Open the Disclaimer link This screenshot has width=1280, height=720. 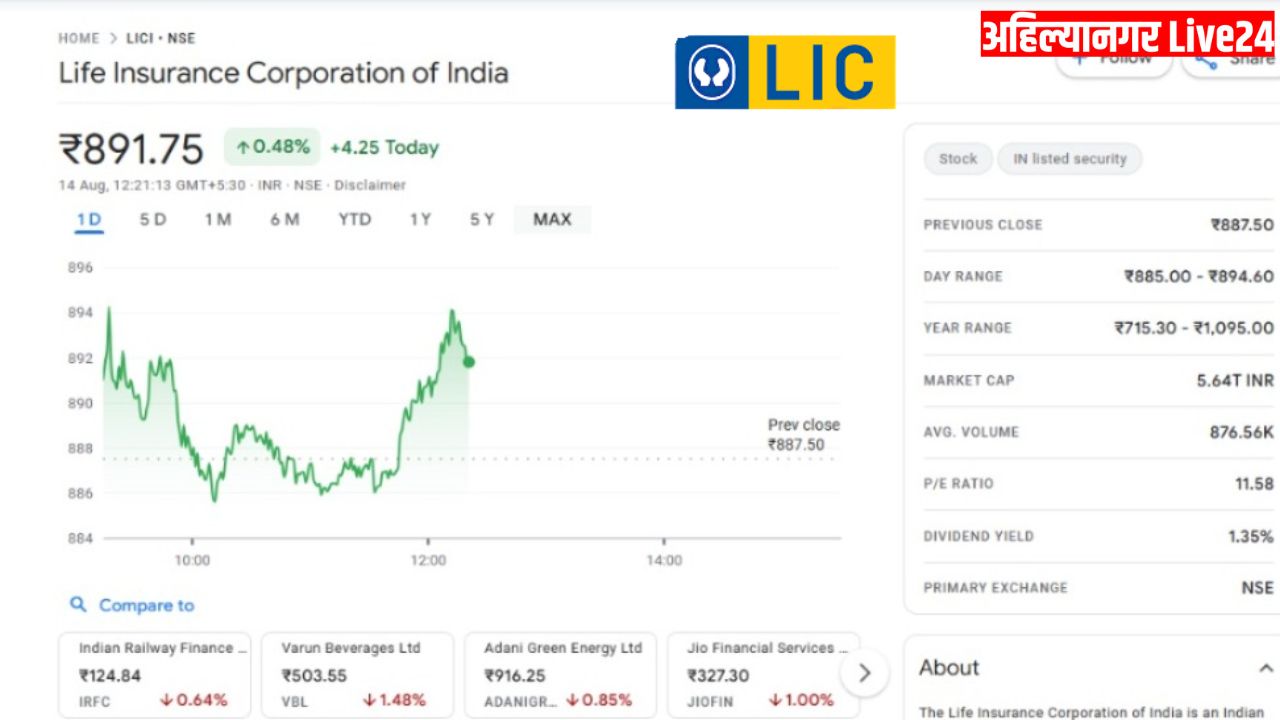[x=370, y=185]
